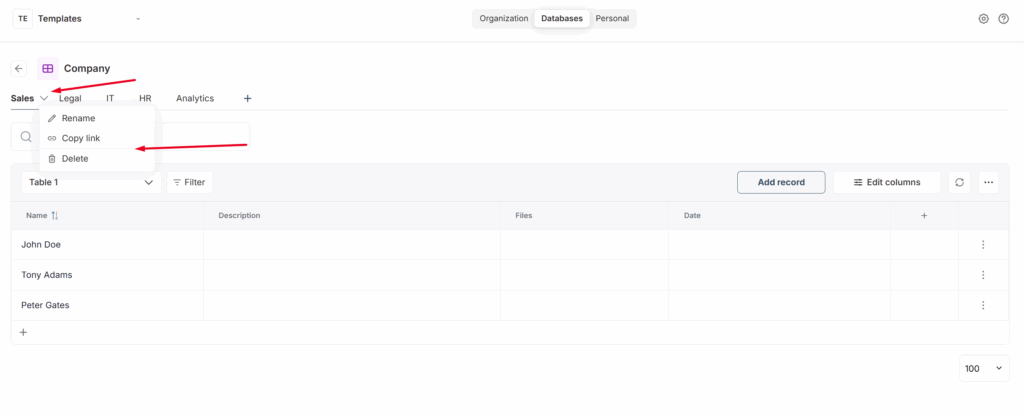Add a new tab with the plus icon
1024x417 pixels.
click(248, 99)
